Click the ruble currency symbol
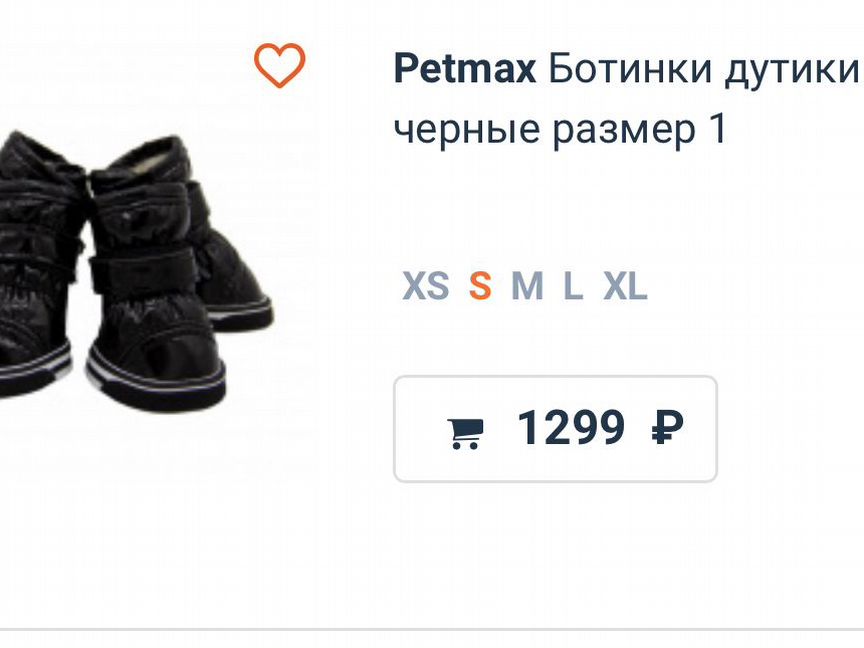The image size is (864, 648). tap(668, 428)
